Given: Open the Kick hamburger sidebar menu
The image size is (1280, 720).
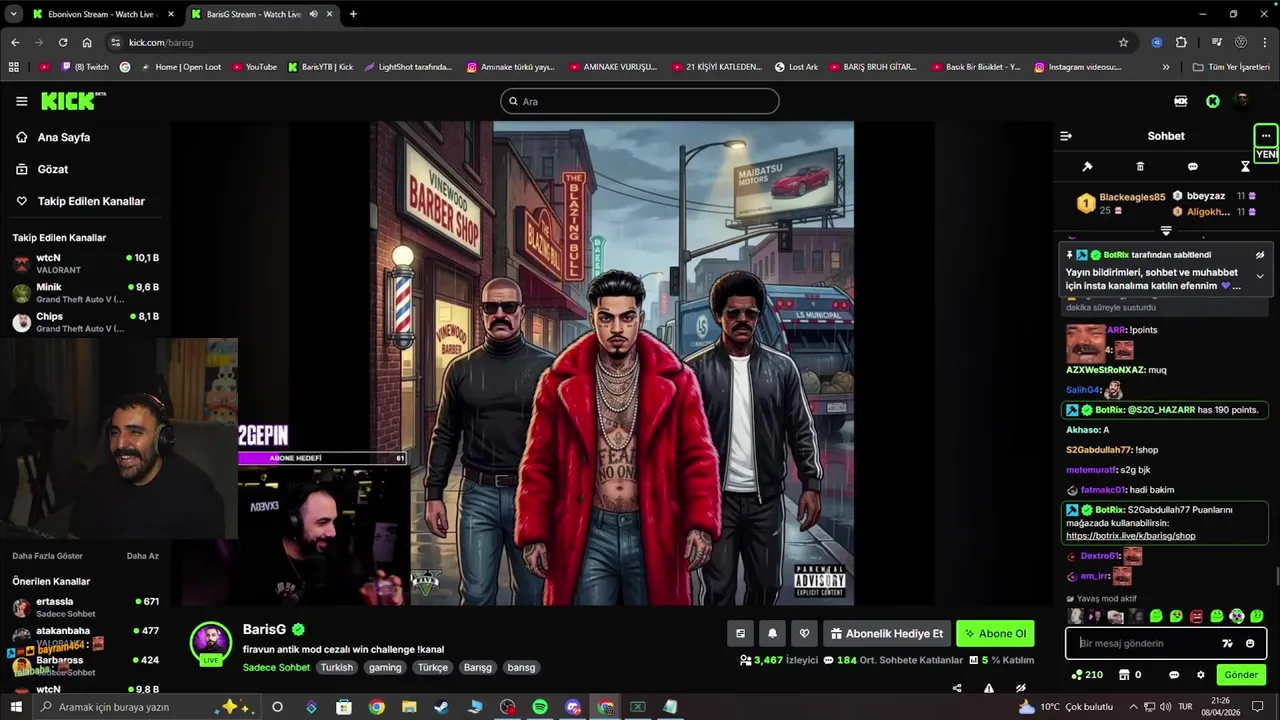Looking at the screenshot, I should [21, 101].
